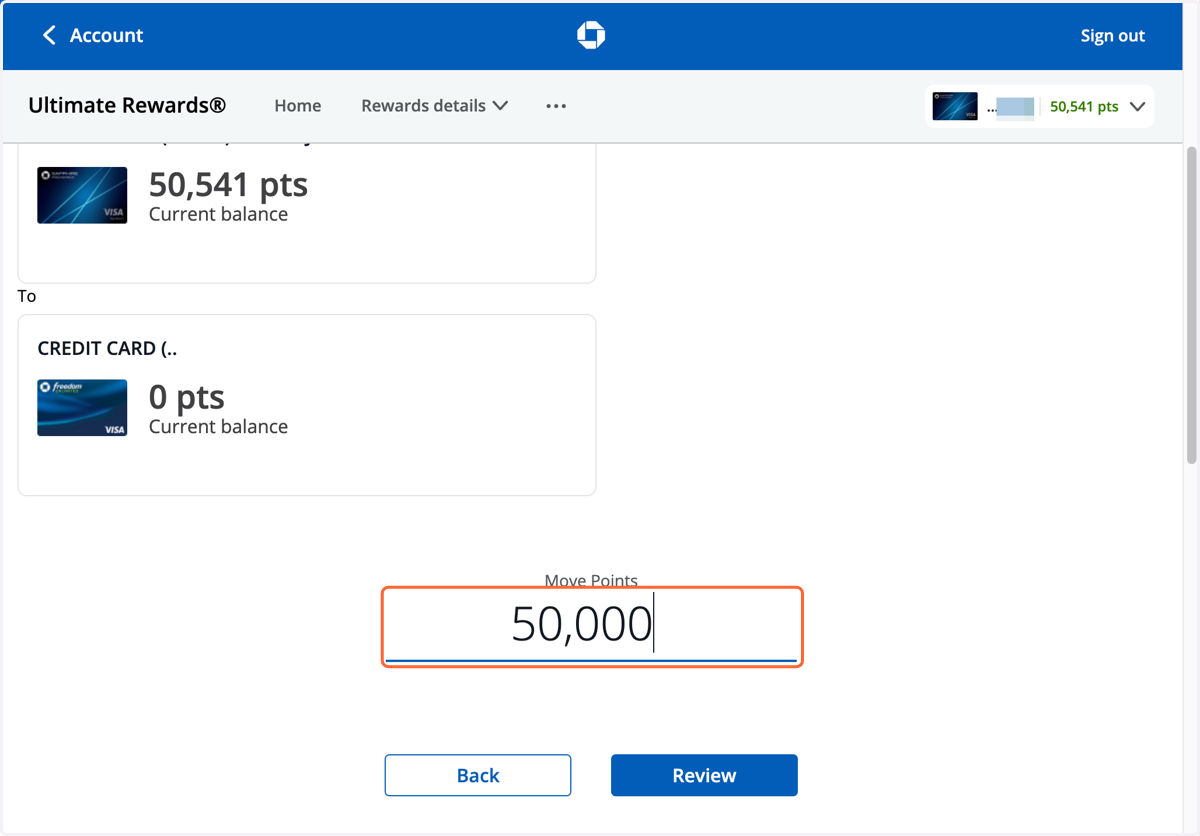Click the Back button

[x=478, y=775]
